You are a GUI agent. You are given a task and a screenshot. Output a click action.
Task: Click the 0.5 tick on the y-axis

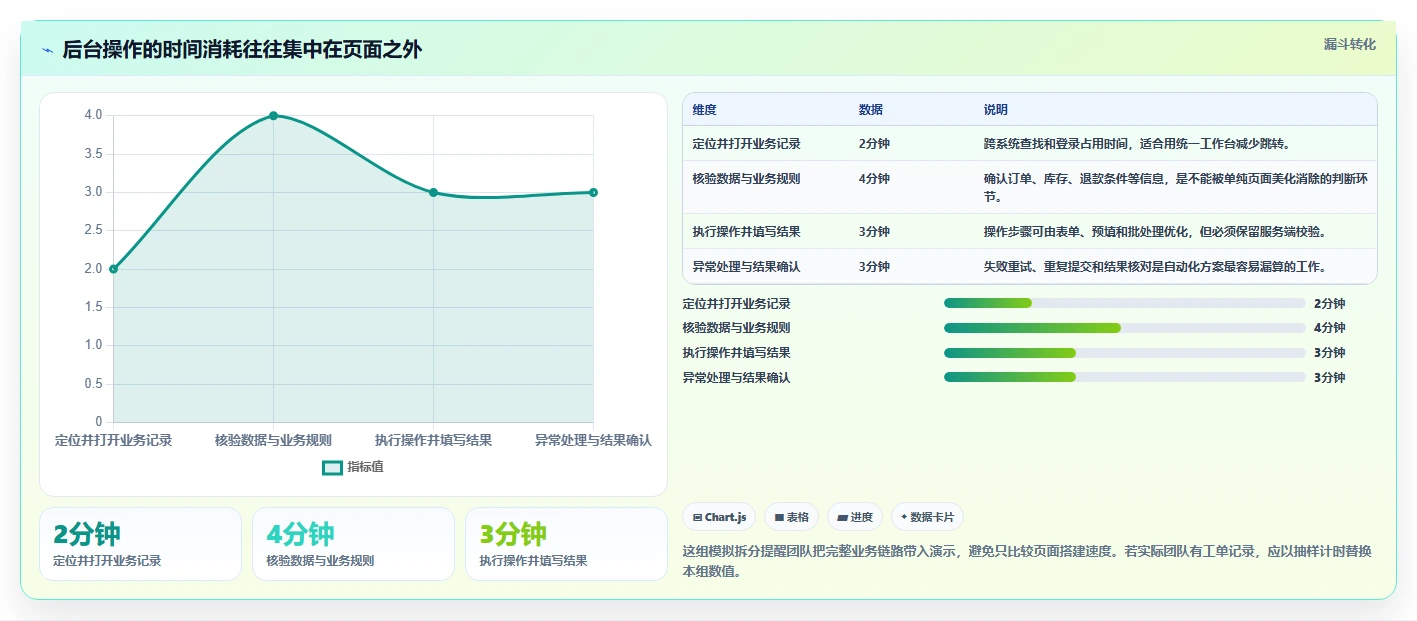tap(93, 384)
